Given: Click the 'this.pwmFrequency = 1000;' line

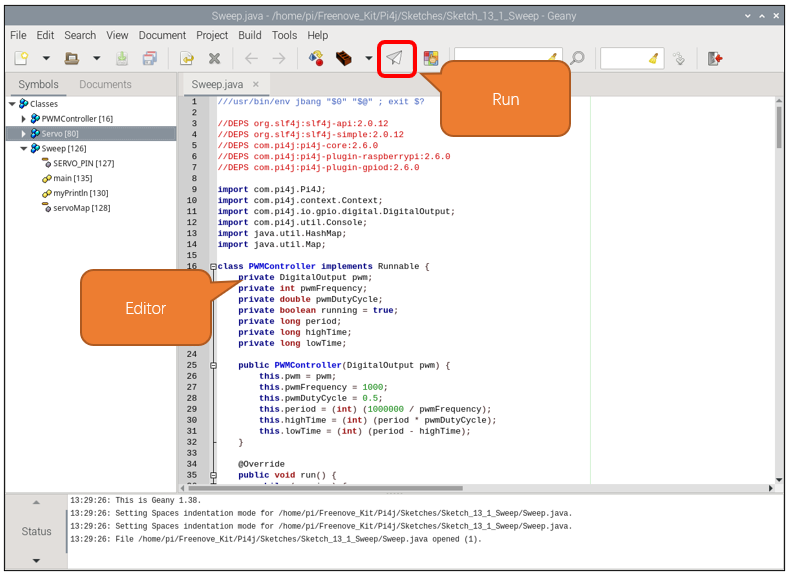Looking at the screenshot, I should 323,387.
